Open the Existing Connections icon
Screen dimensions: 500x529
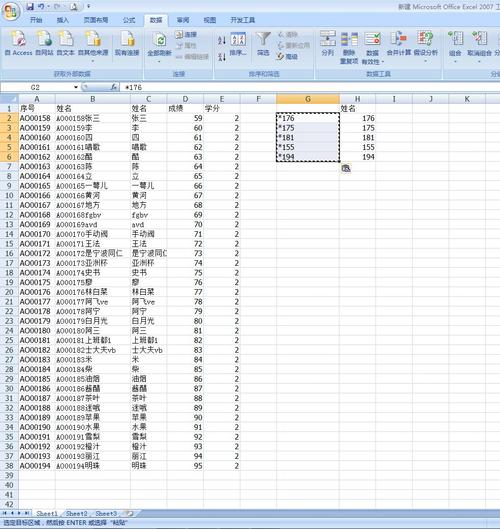point(127,39)
